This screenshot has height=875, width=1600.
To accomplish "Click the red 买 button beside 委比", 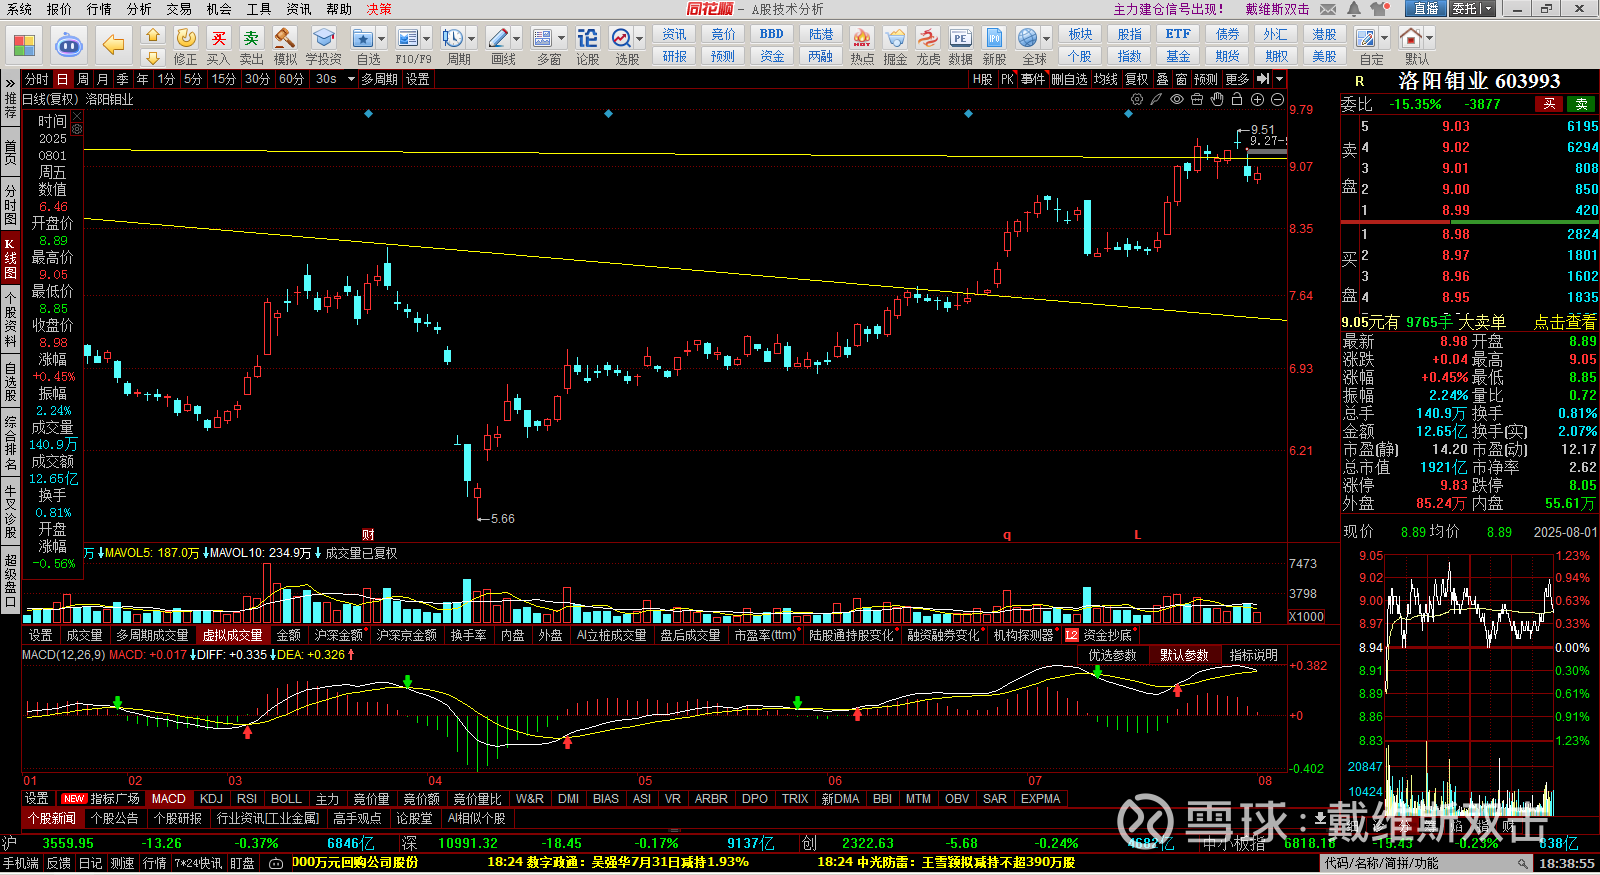I will 1549,104.
